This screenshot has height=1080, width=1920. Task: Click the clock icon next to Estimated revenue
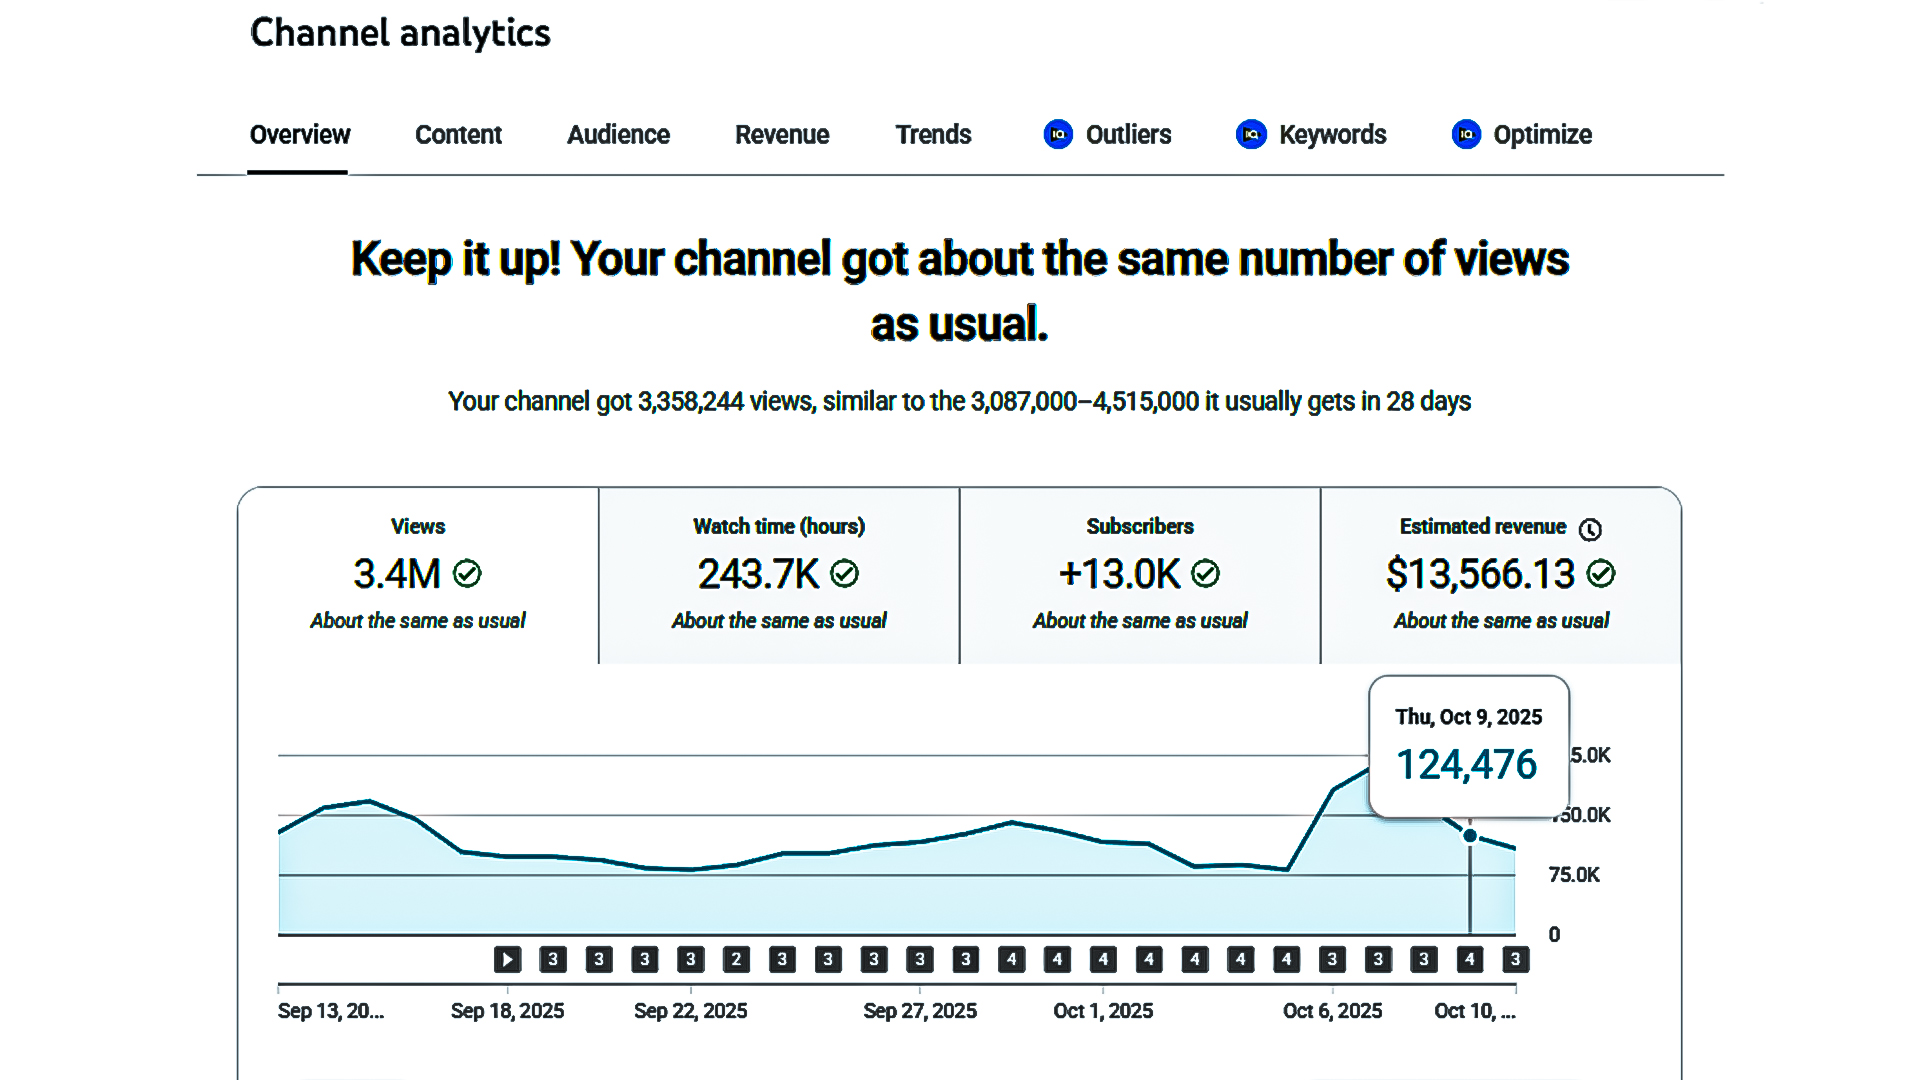point(1590,529)
